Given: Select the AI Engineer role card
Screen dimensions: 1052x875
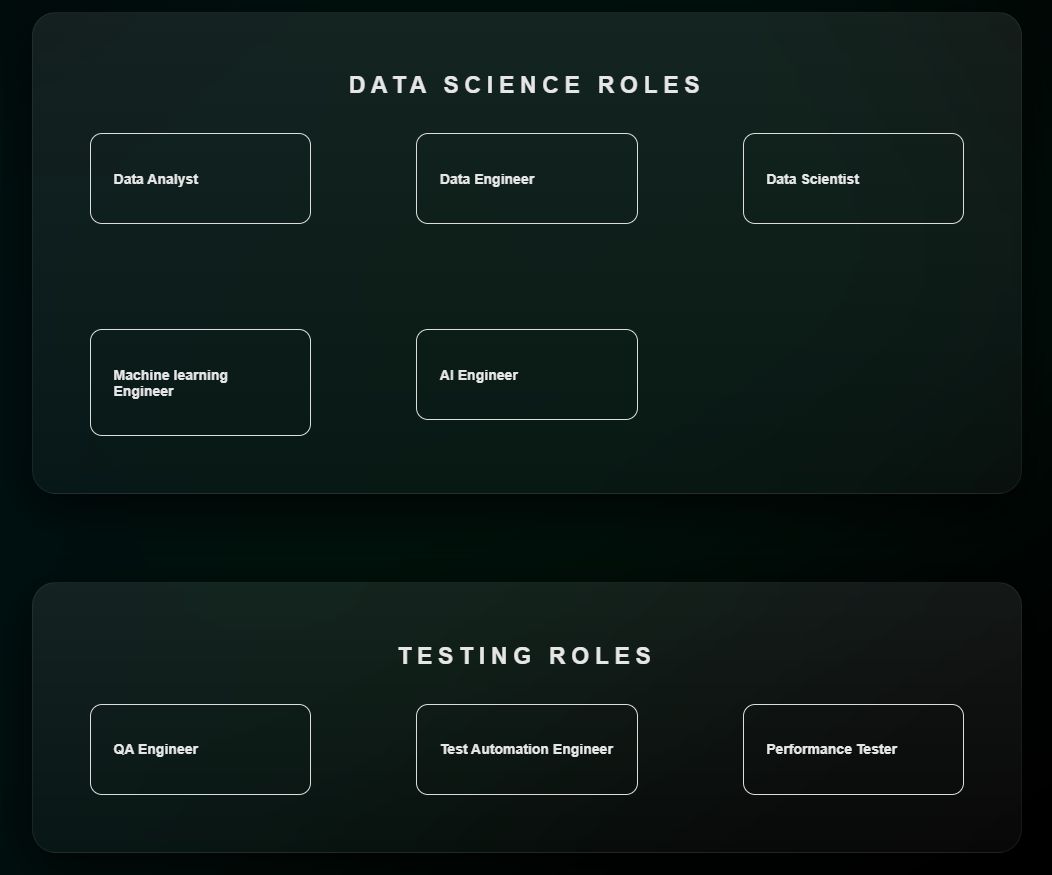Looking at the screenshot, I should pos(526,374).
